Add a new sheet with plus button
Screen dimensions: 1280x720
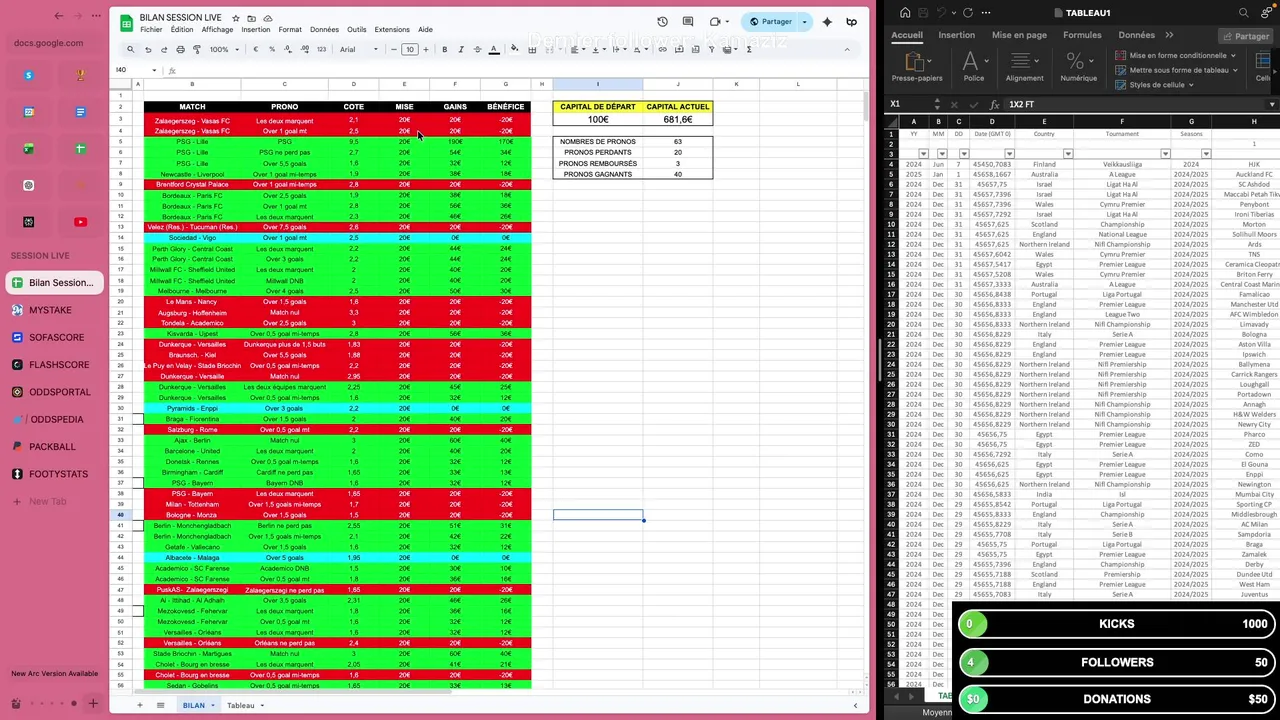(139, 705)
